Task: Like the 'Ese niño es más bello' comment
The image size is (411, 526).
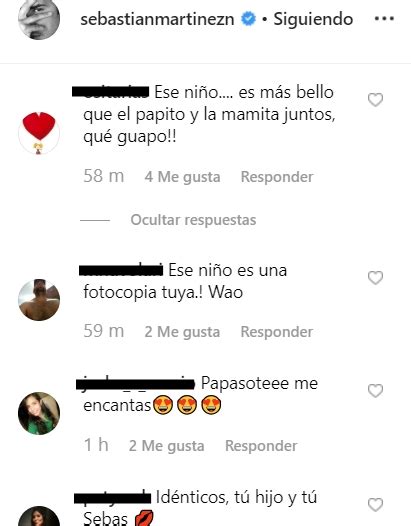Action: (x=375, y=100)
